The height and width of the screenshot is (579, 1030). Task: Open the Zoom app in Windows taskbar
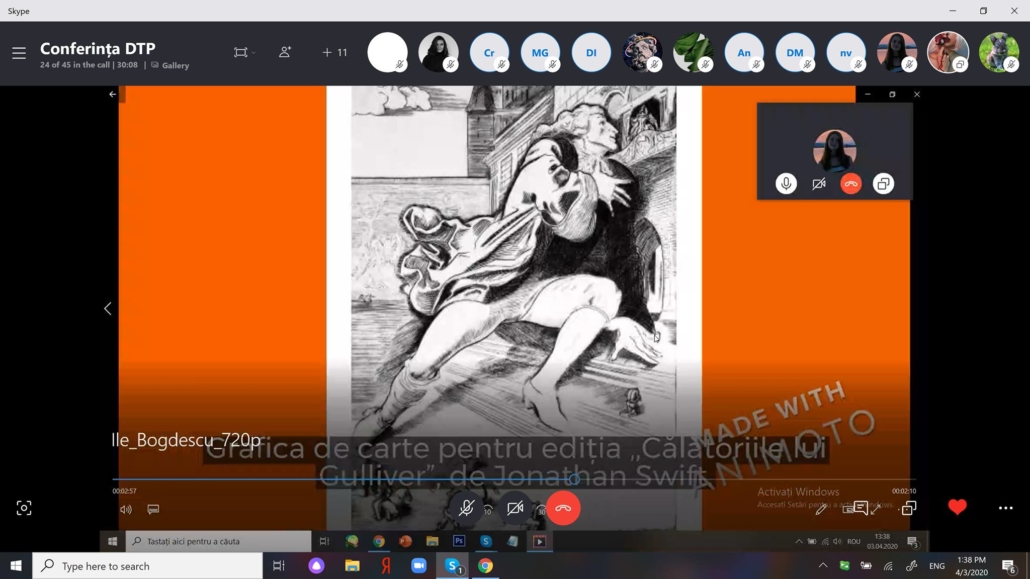pyautogui.click(x=419, y=566)
